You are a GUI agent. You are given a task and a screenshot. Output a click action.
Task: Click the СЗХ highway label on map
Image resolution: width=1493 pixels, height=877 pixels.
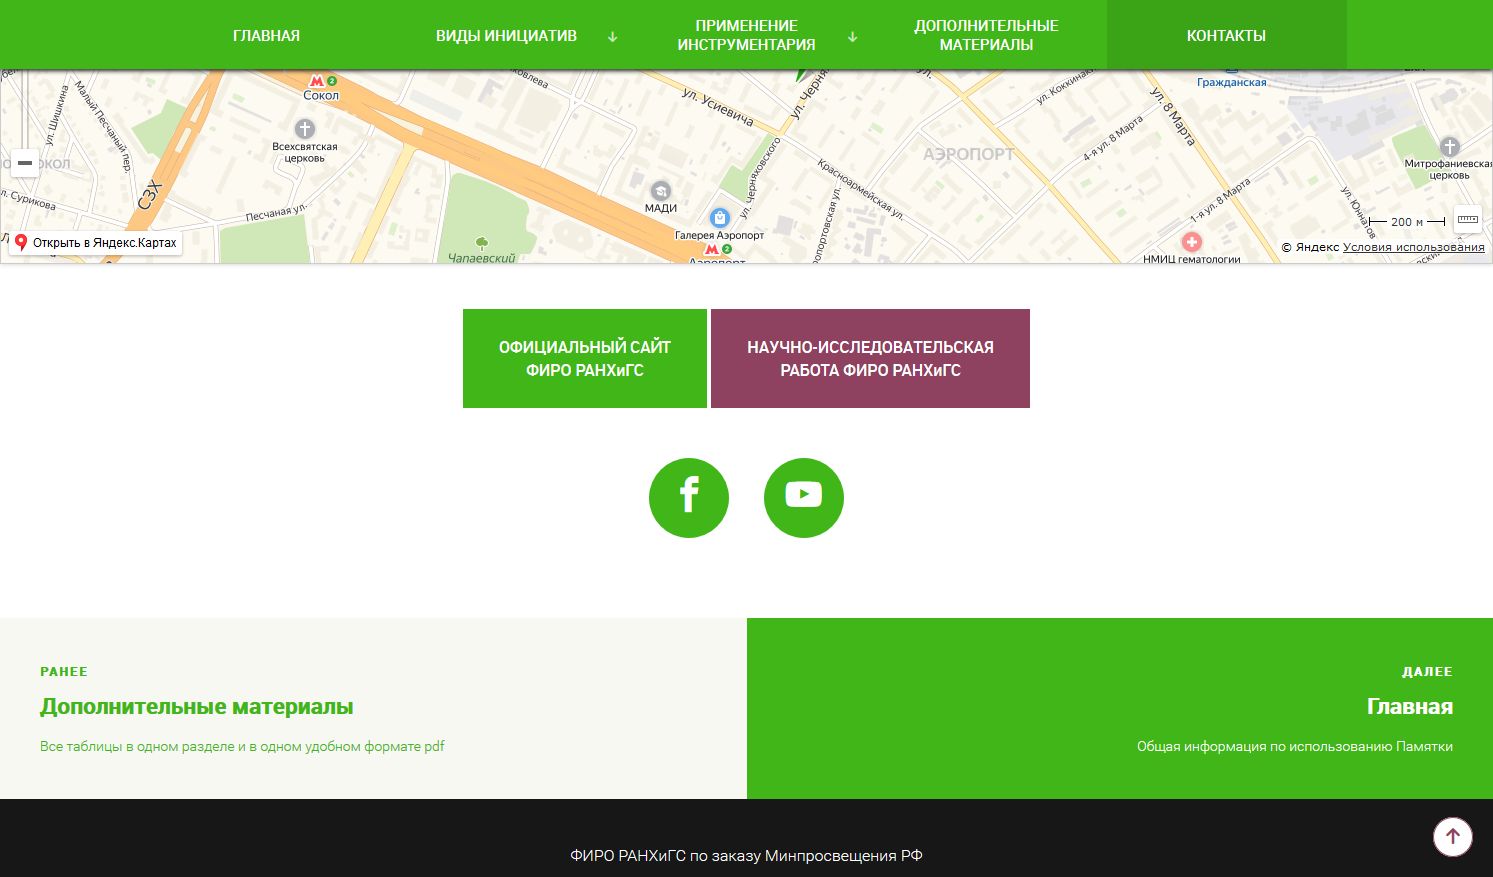click(x=149, y=194)
